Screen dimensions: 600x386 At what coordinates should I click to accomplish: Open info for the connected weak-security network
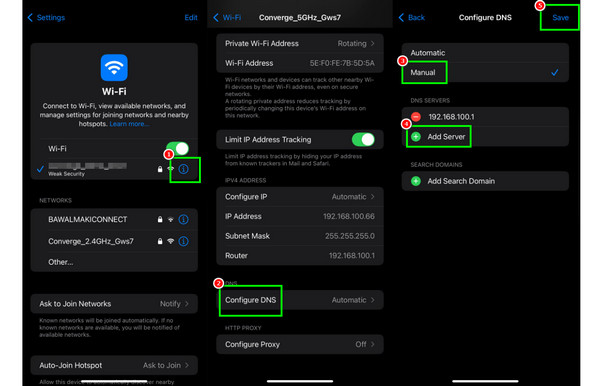[x=184, y=169]
